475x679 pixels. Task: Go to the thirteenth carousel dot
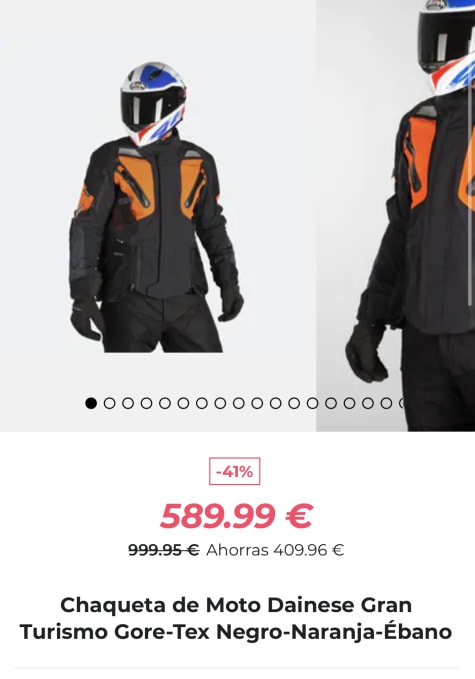(312, 403)
